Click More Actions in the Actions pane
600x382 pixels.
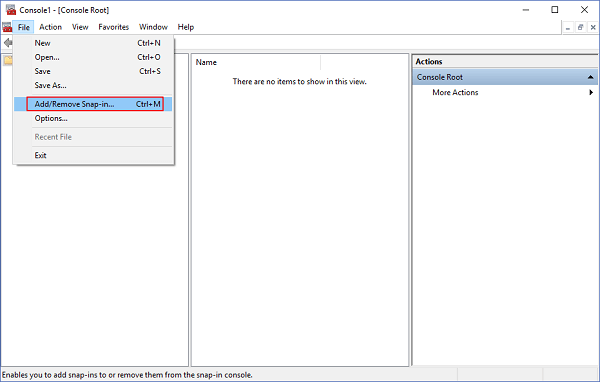coord(455,93)
